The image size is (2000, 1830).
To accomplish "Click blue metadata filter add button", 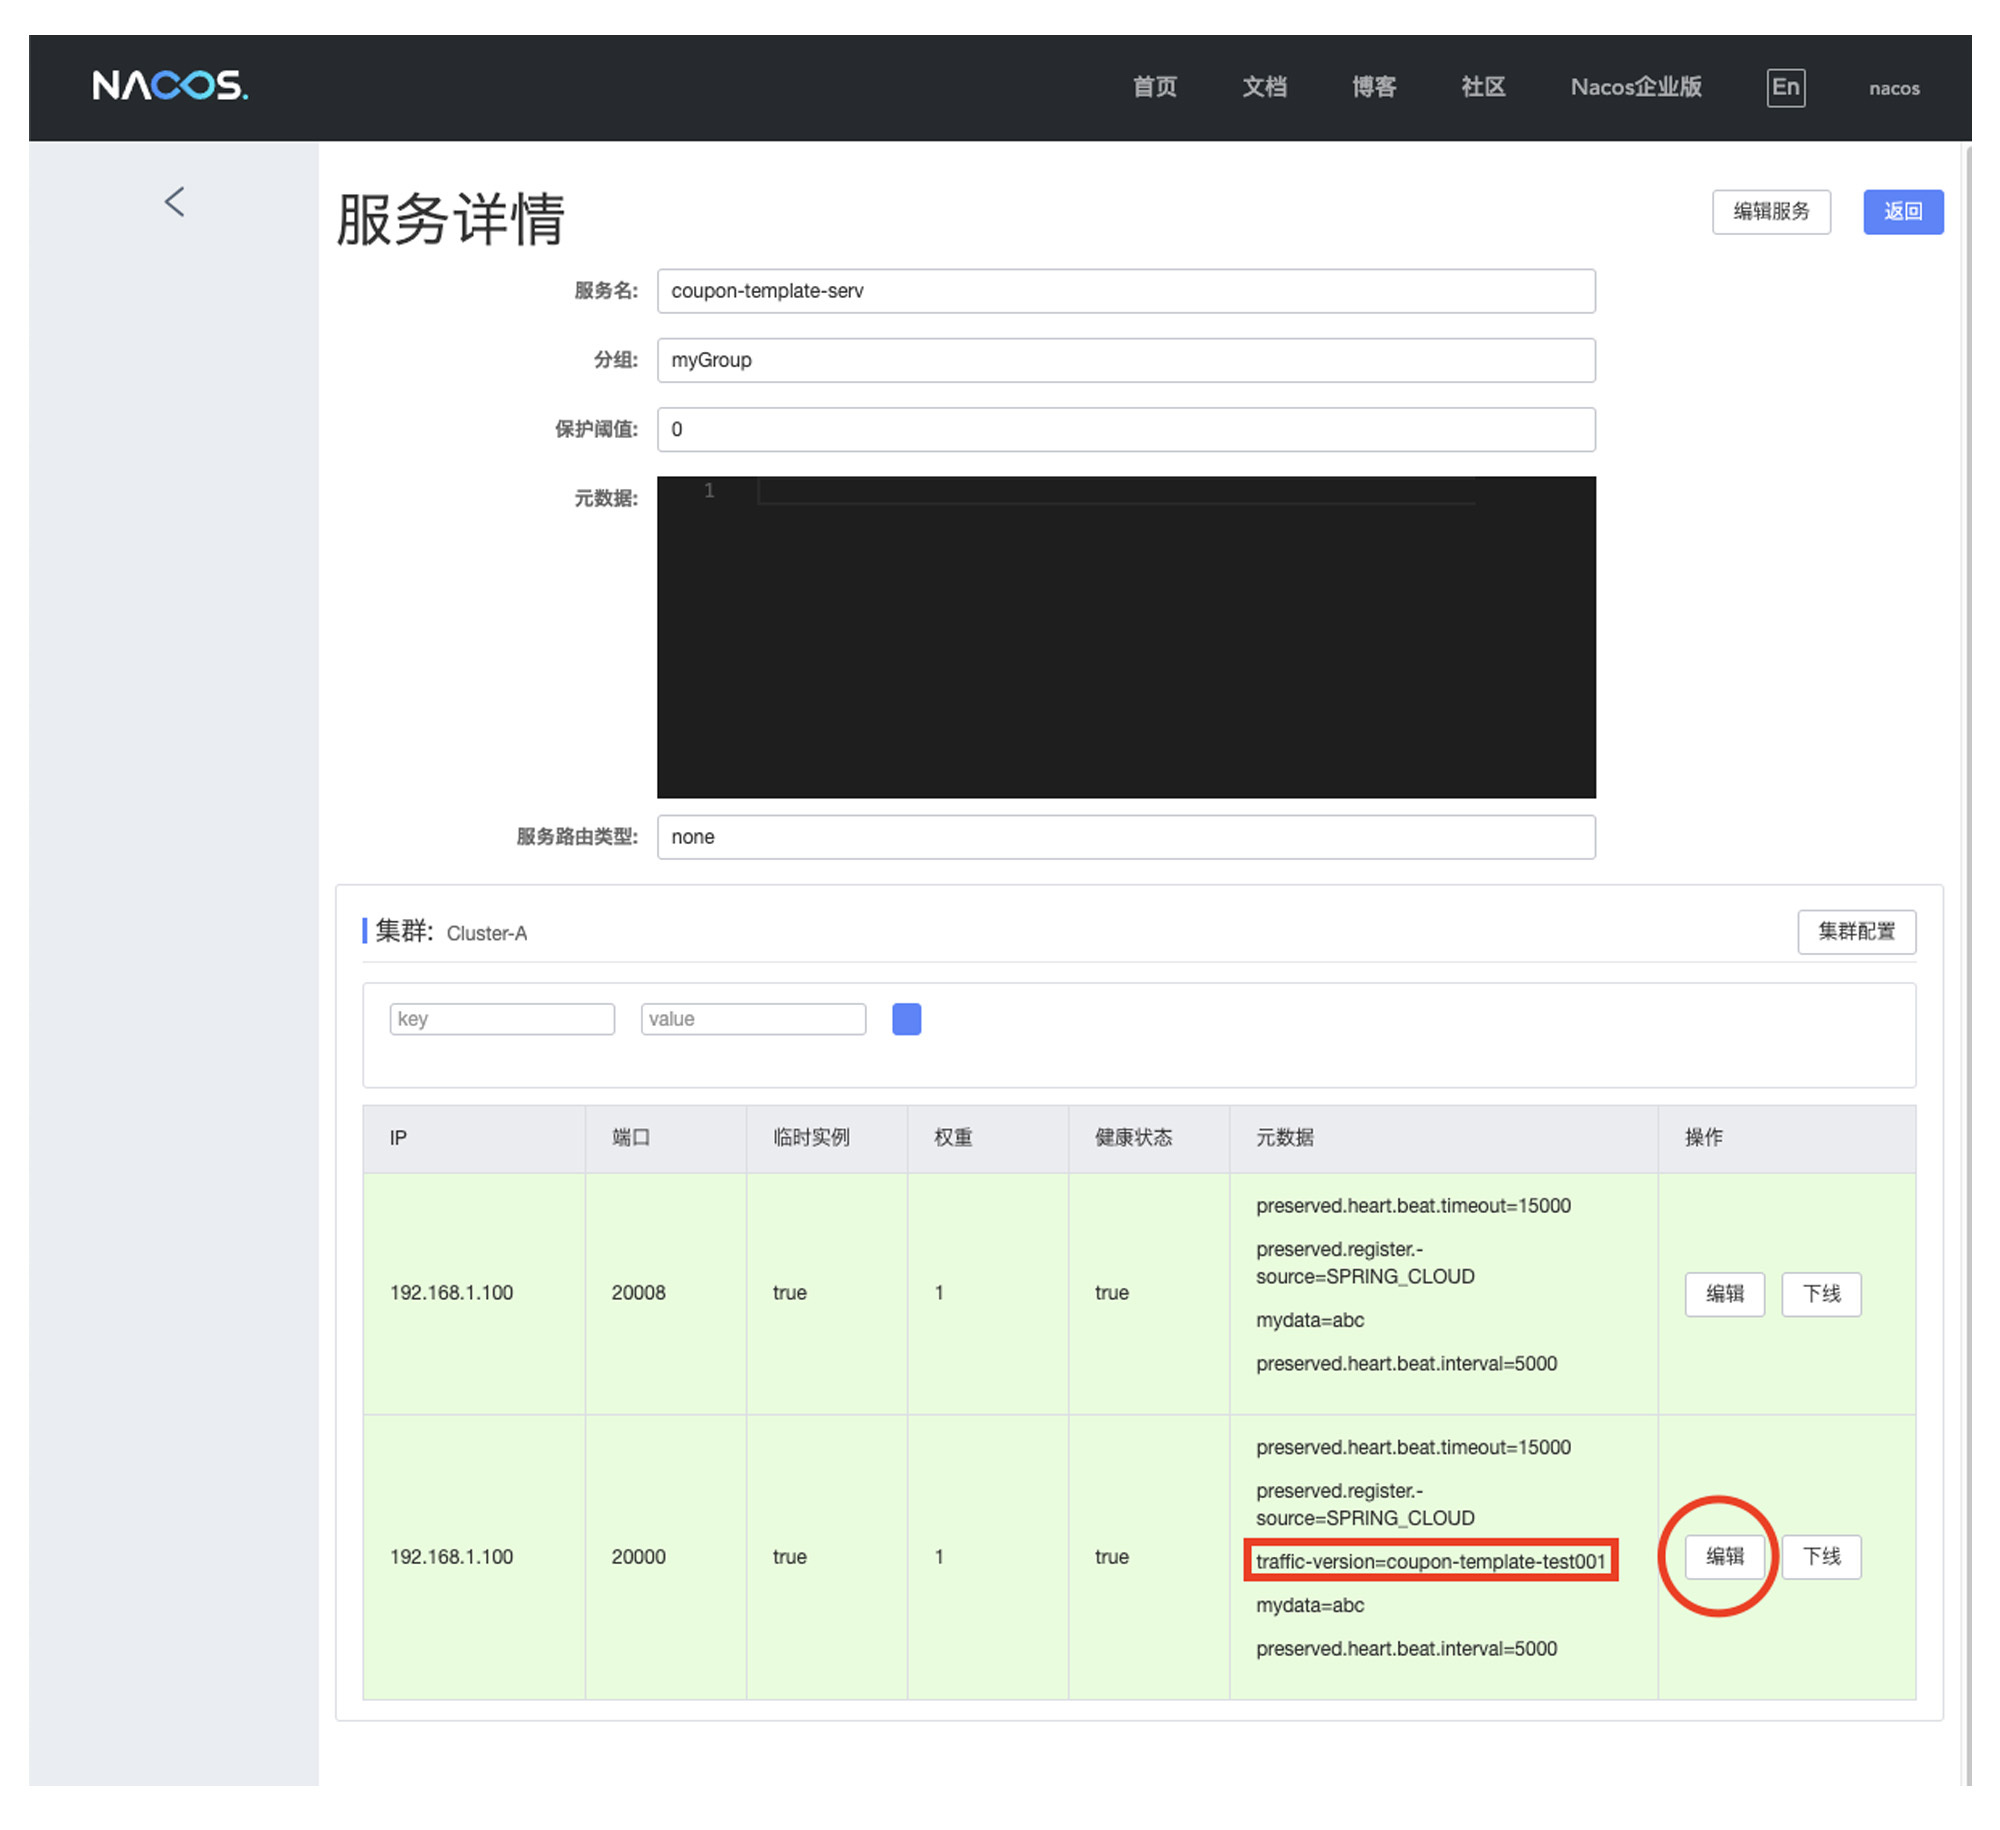I will [906, 1019].
